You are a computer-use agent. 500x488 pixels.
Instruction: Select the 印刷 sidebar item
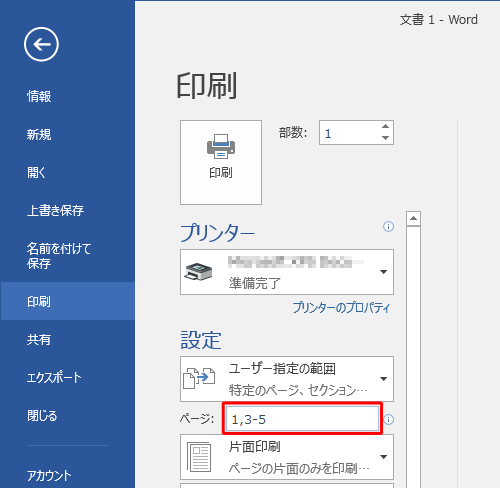coord(68,301)
